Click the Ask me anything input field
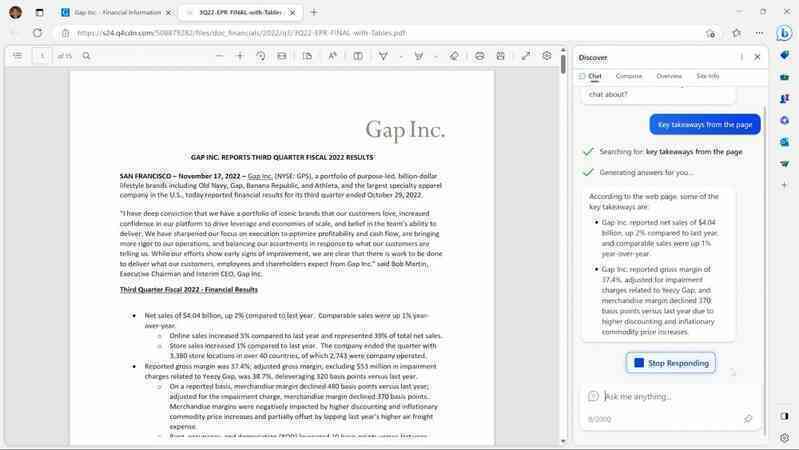799x450 pixels. [x=673, y=396]
